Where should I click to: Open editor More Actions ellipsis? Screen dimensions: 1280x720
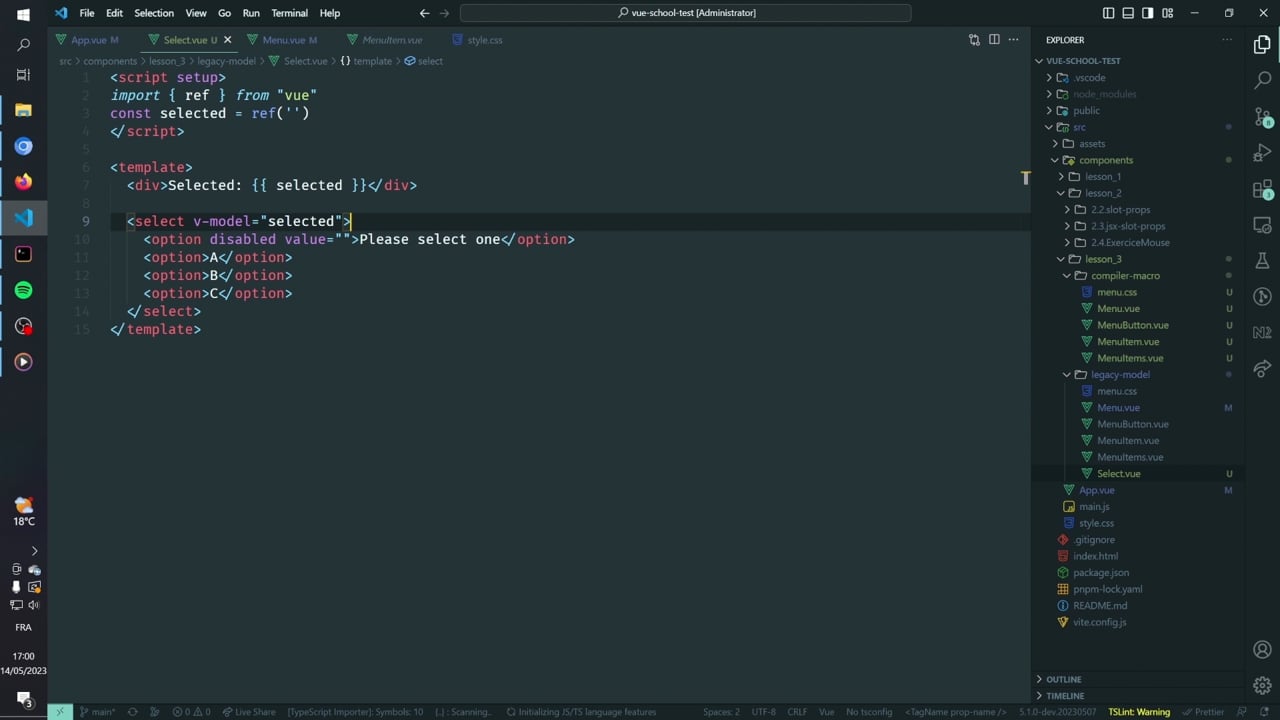pos(1013,40)
